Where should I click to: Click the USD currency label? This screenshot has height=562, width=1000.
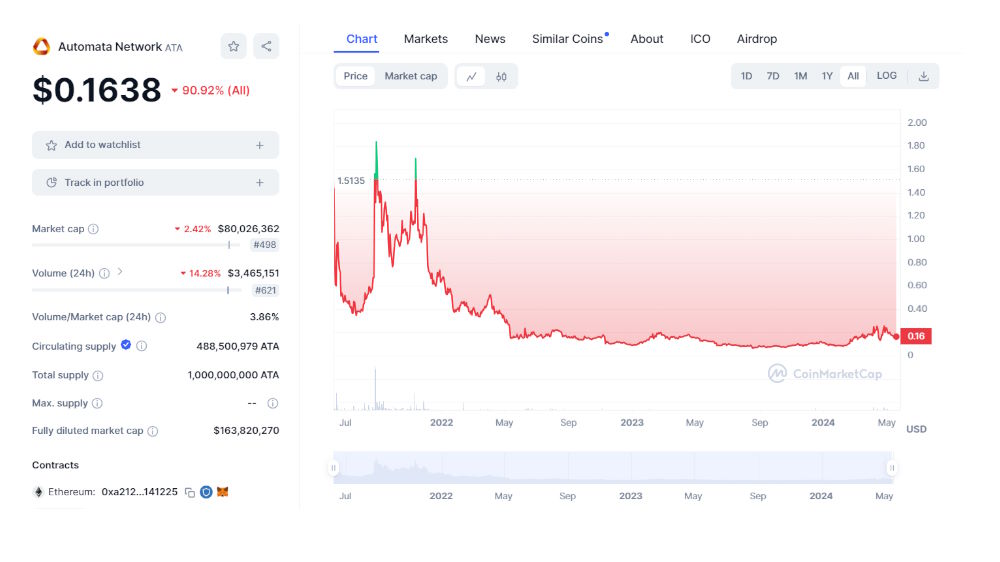coord(916,429)
